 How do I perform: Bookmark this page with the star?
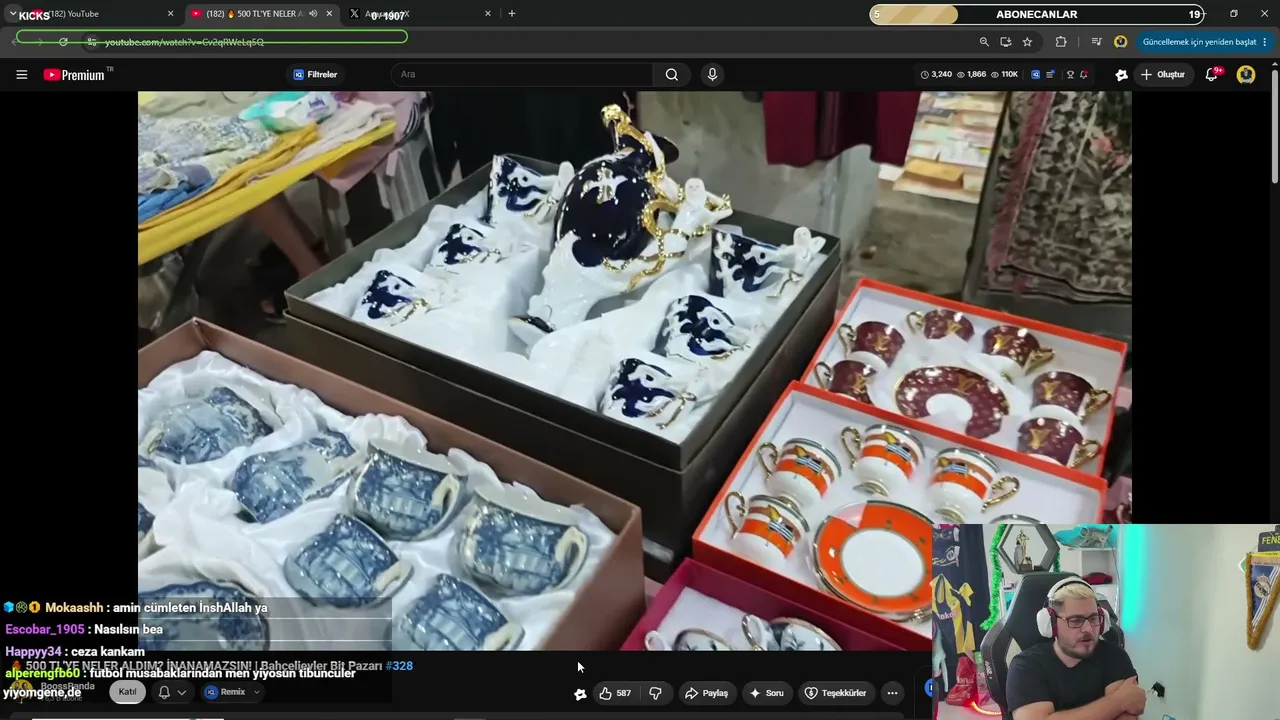tap(1027, 42)
